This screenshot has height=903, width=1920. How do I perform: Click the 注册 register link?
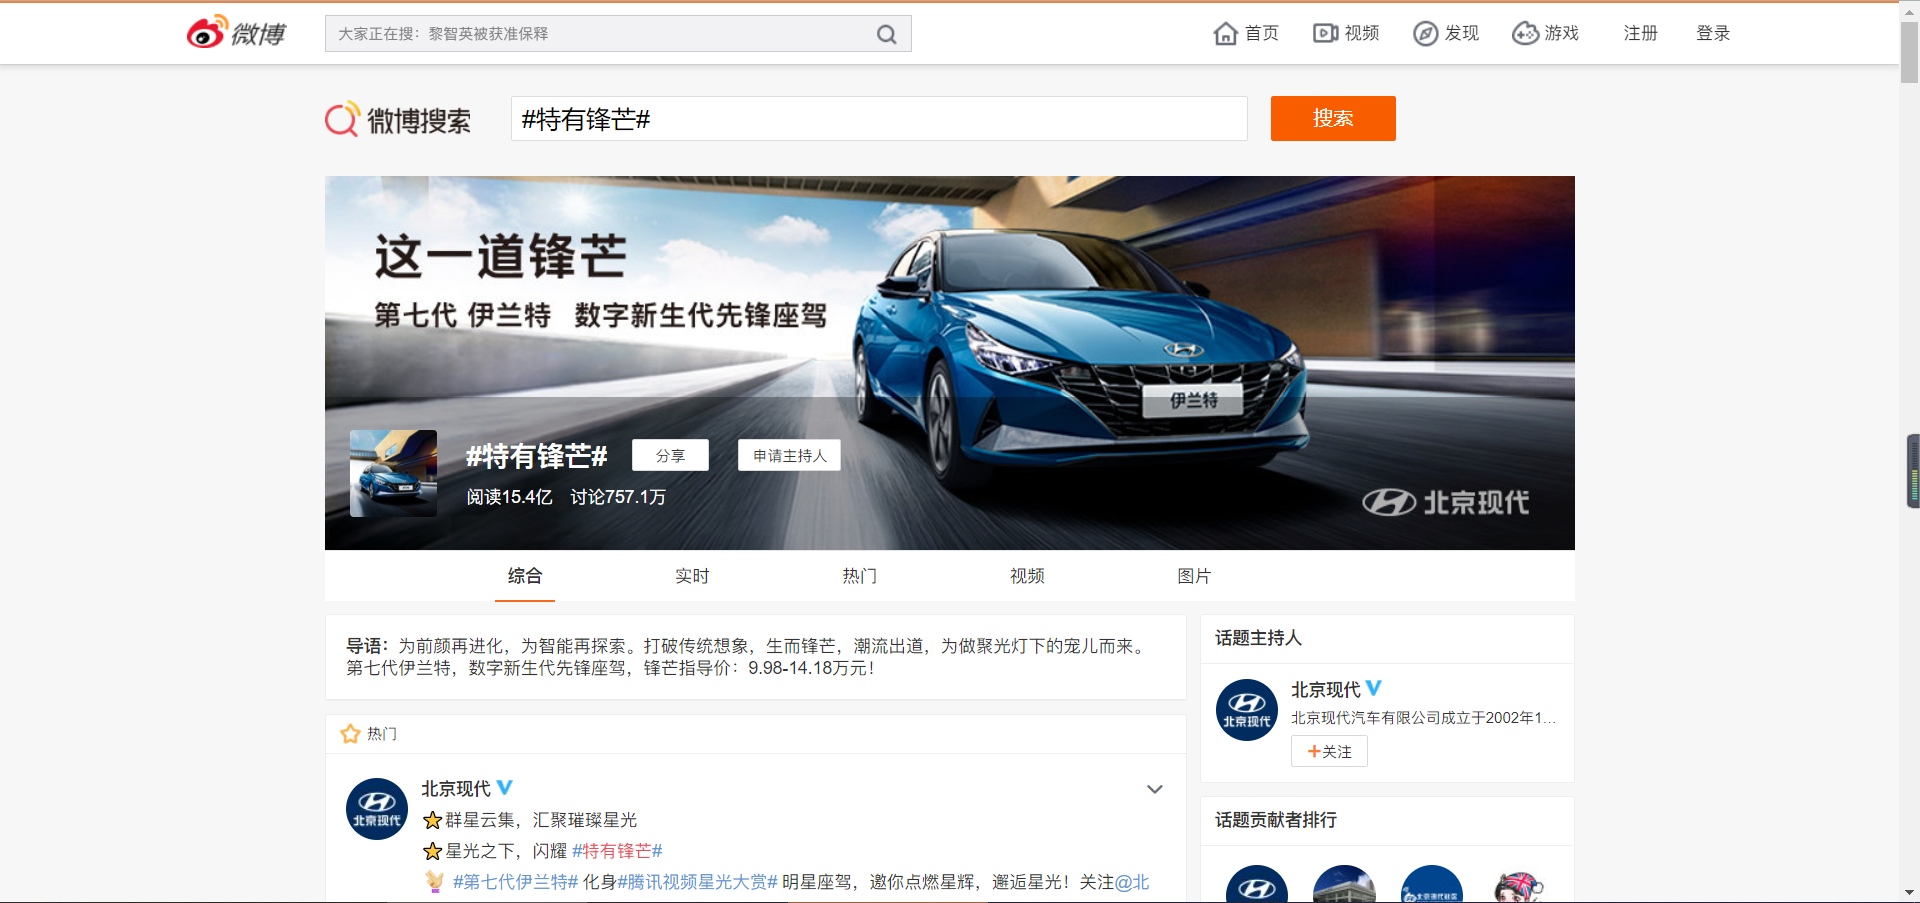tap(1641, 33)
